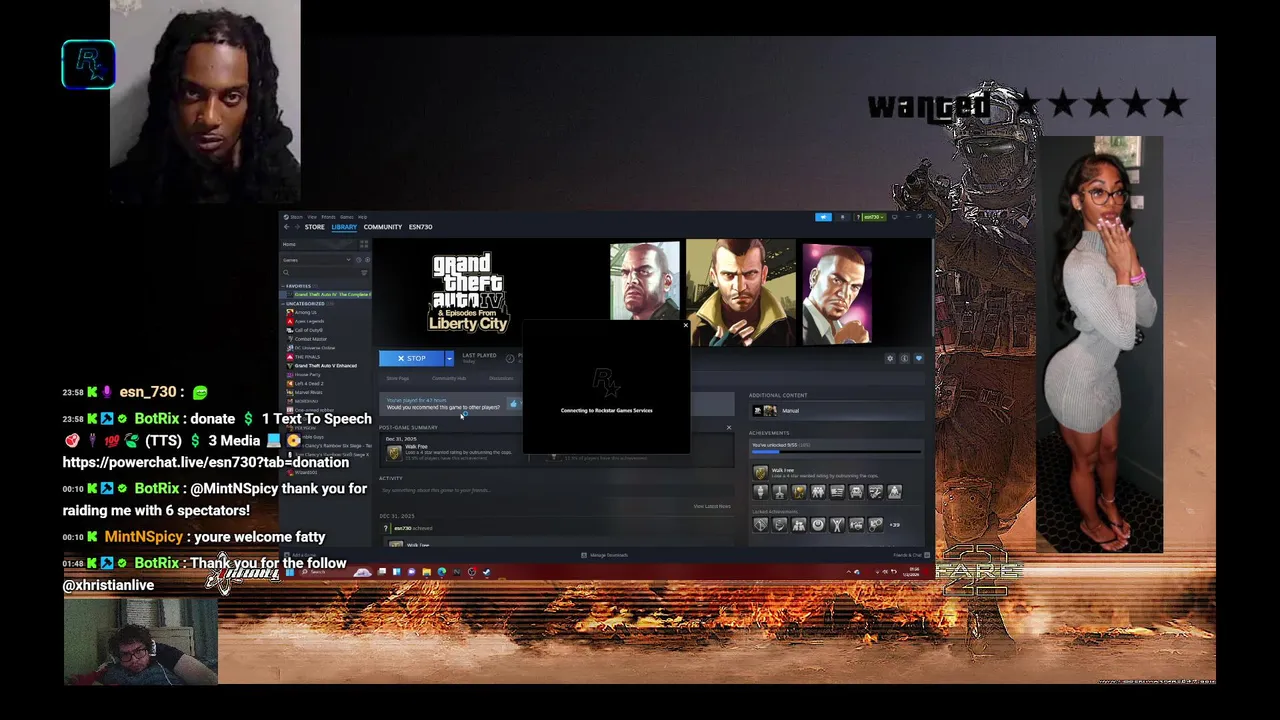Image resolution: width=1280 pixels, height=720 pixels.
Task: Open the View menu in Steam
Action: click(312, 217)
